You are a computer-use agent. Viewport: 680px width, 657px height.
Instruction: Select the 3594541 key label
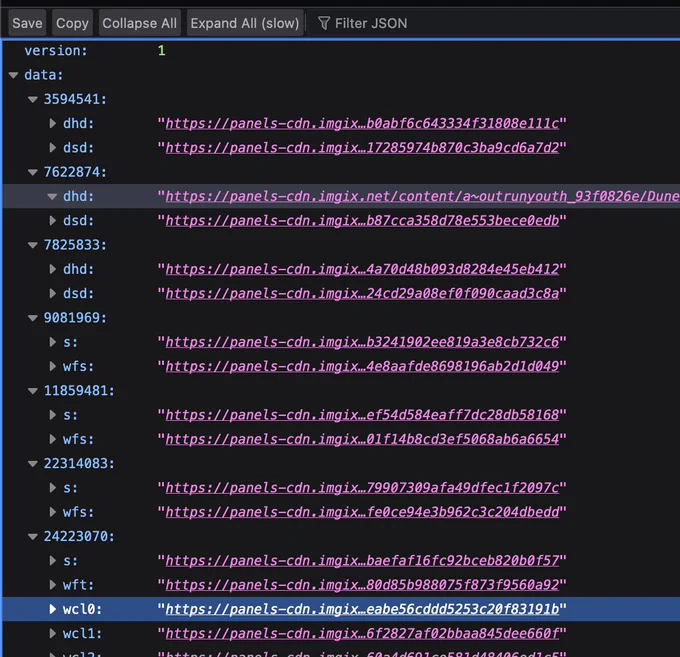tap(75, 100)
